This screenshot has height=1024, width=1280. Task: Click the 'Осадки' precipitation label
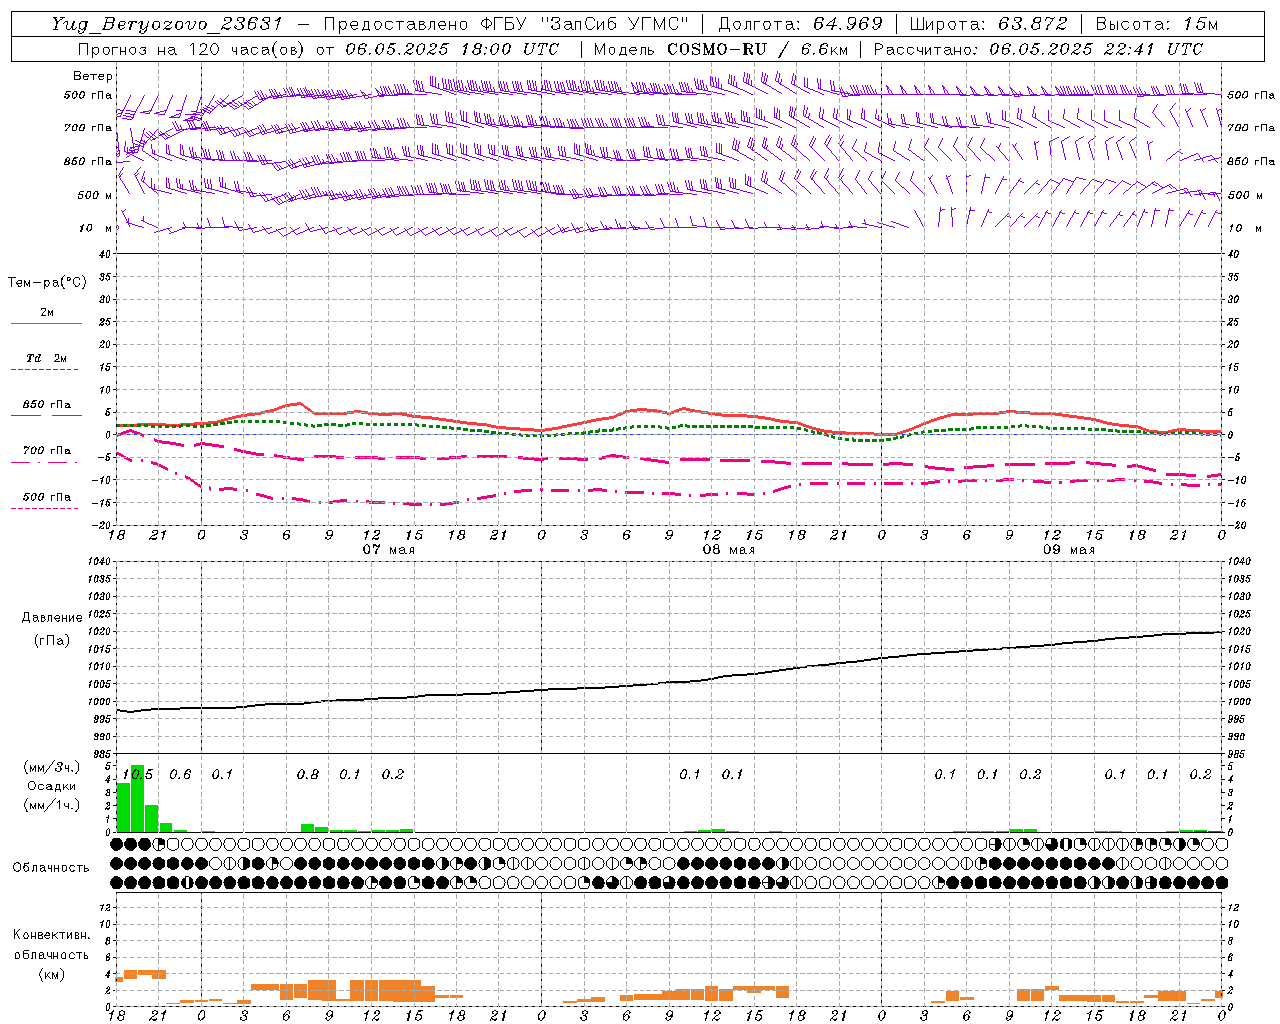click(51, 786)
